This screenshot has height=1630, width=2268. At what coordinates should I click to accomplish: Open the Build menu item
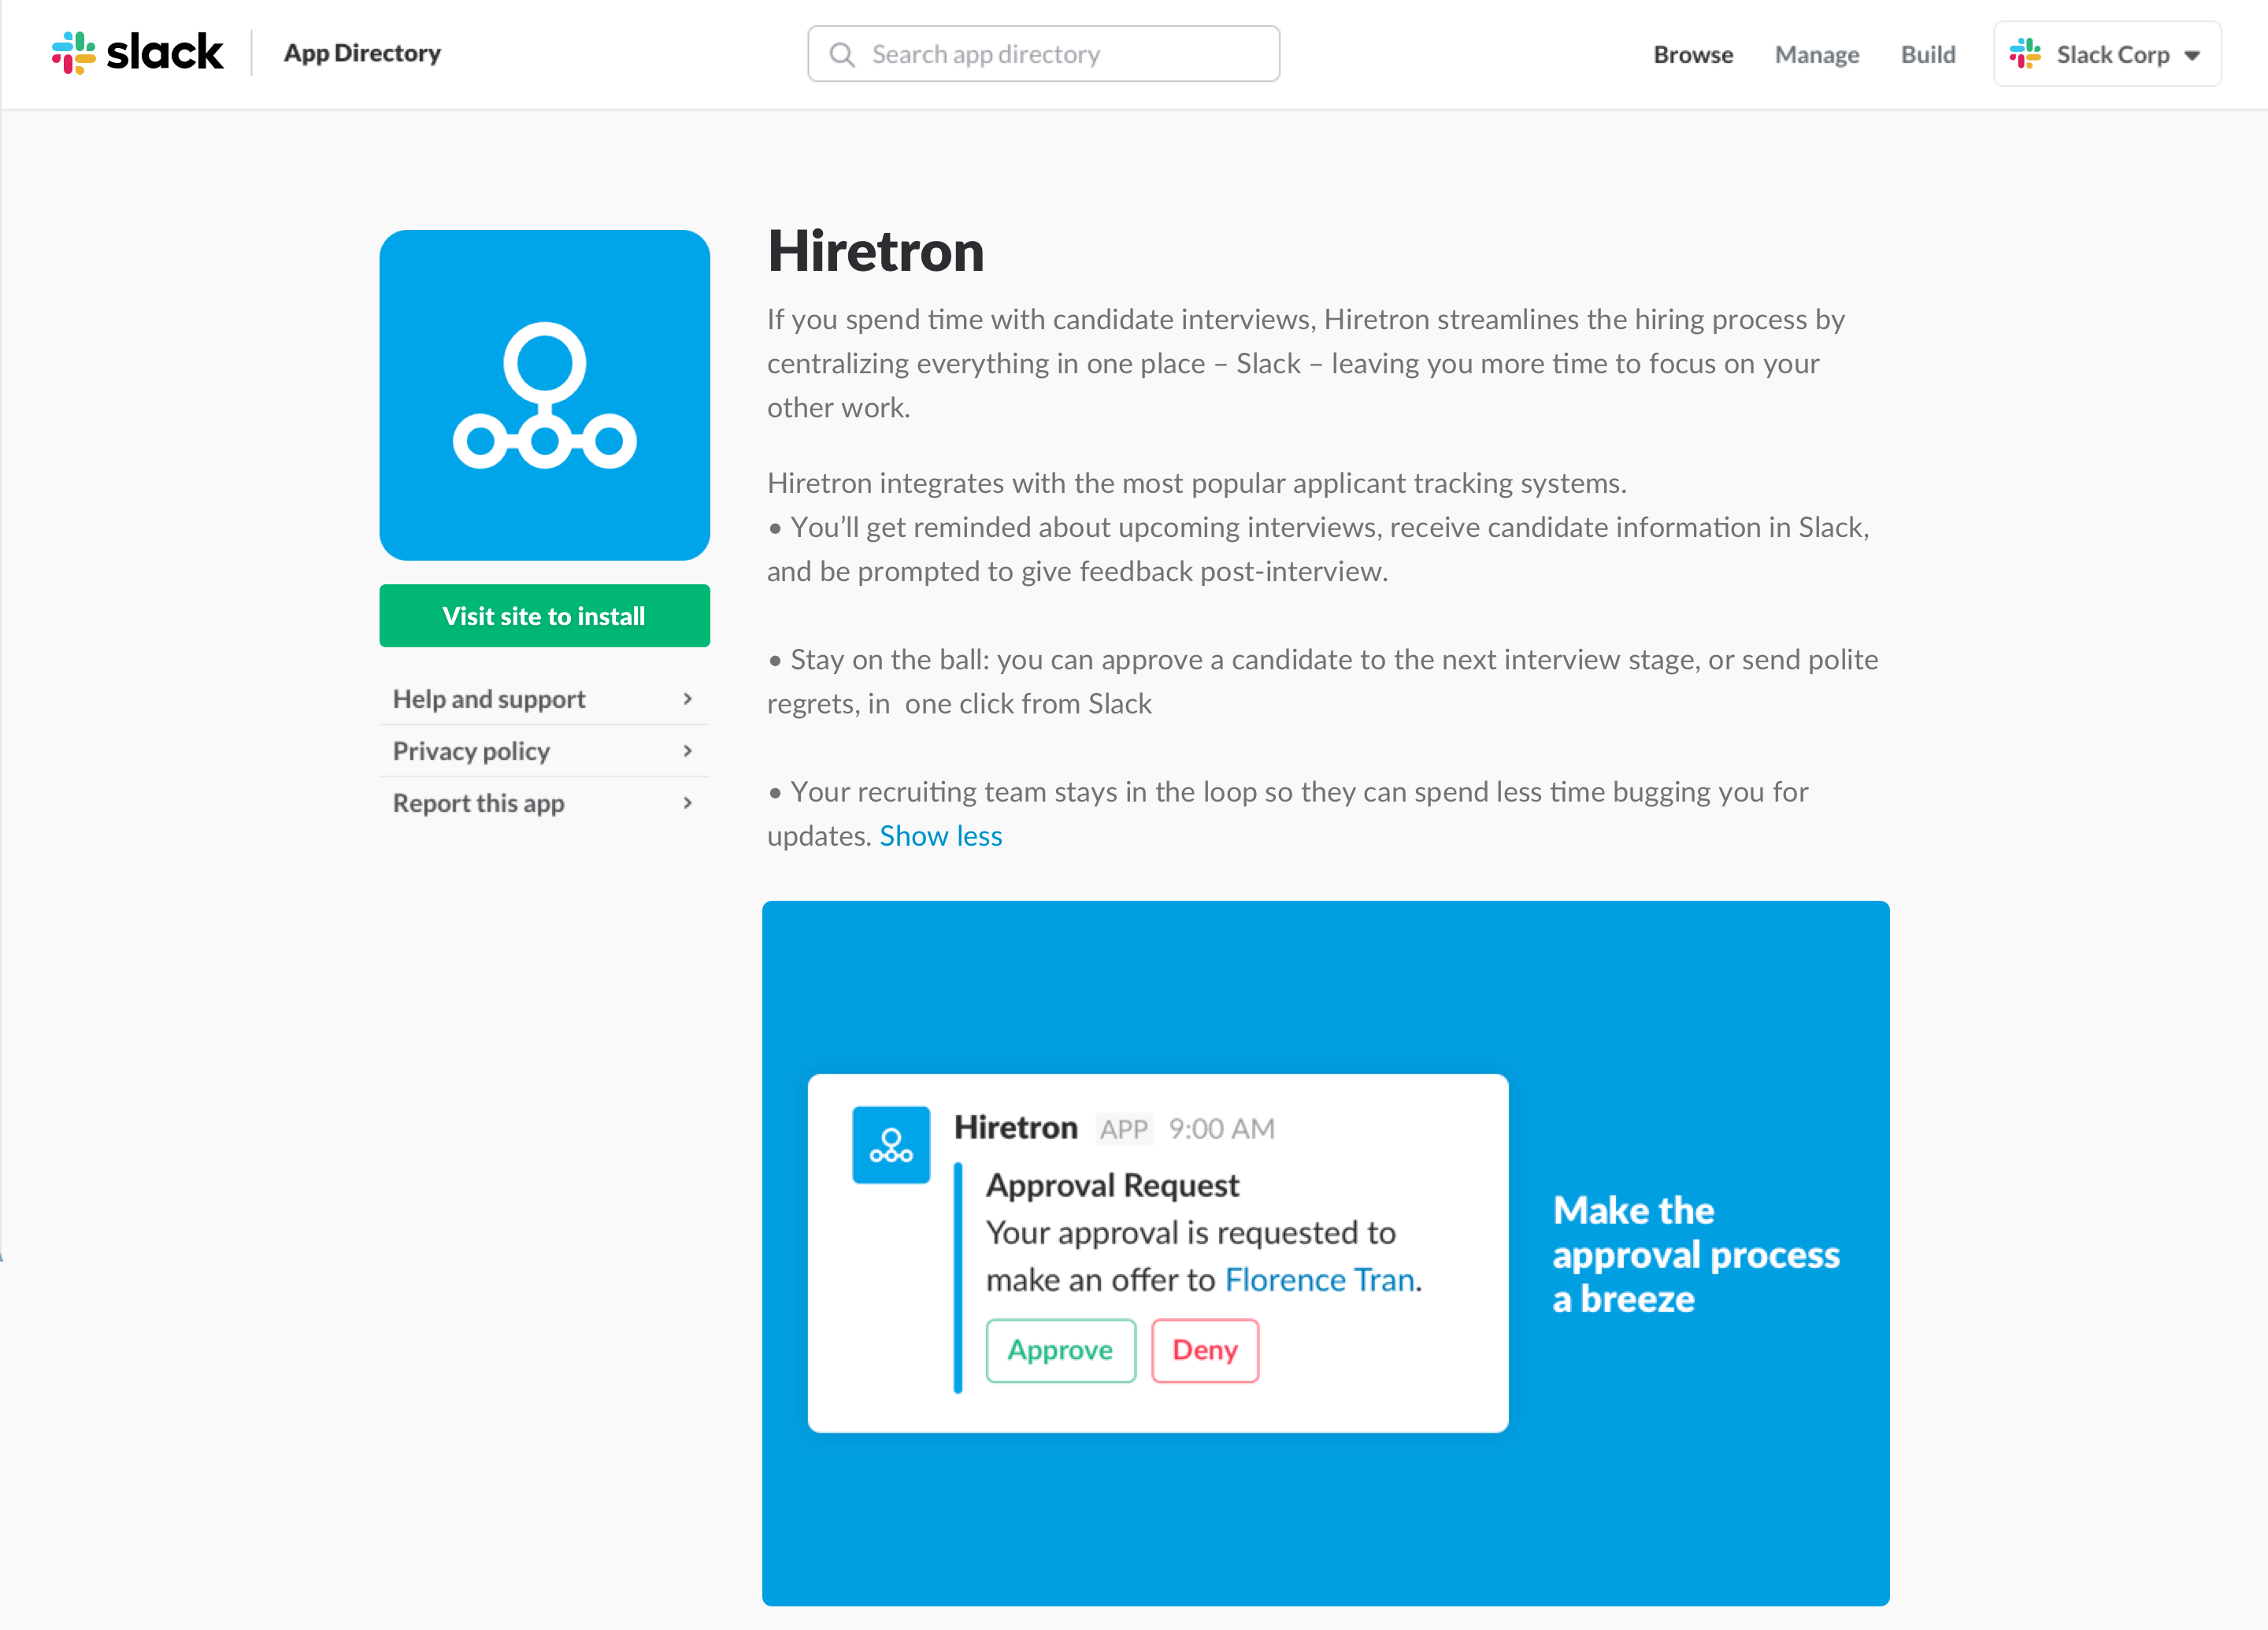click(1928, 53)
